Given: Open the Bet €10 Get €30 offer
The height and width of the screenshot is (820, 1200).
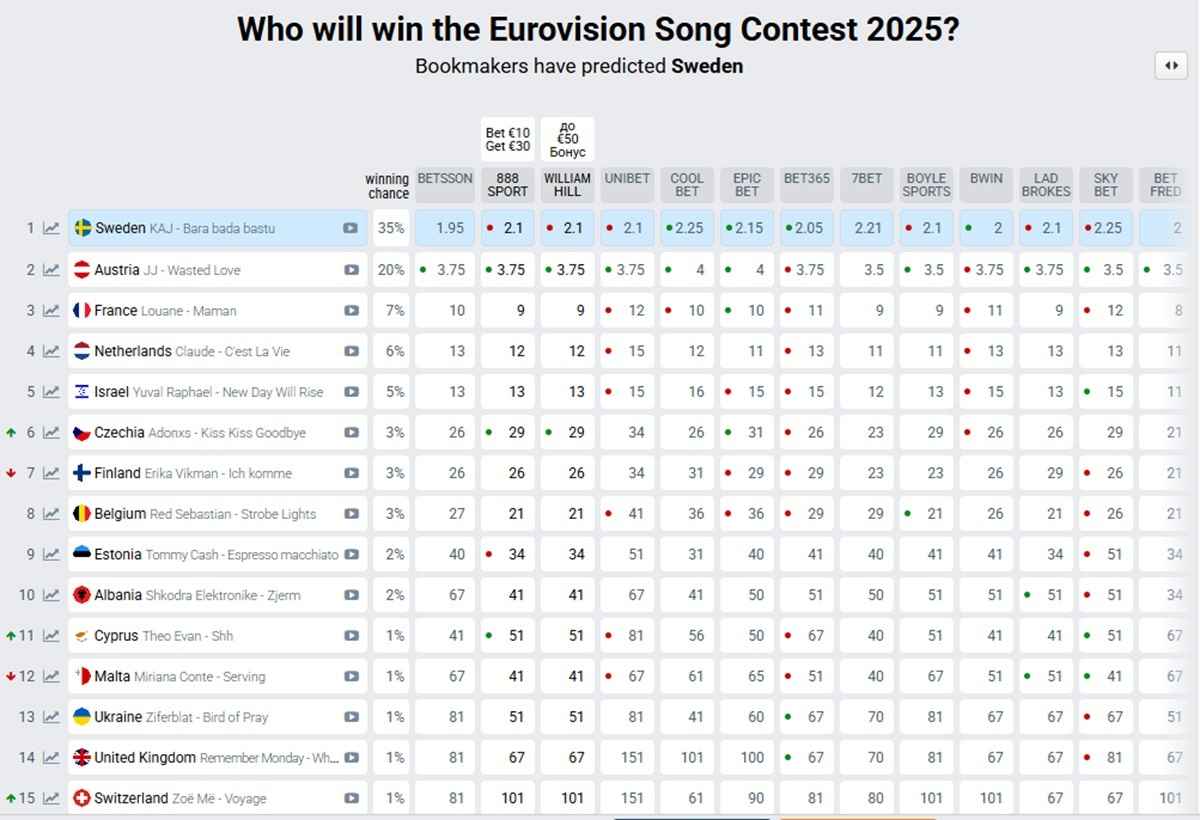Looking at the screenshot, I should click(508, 139).
